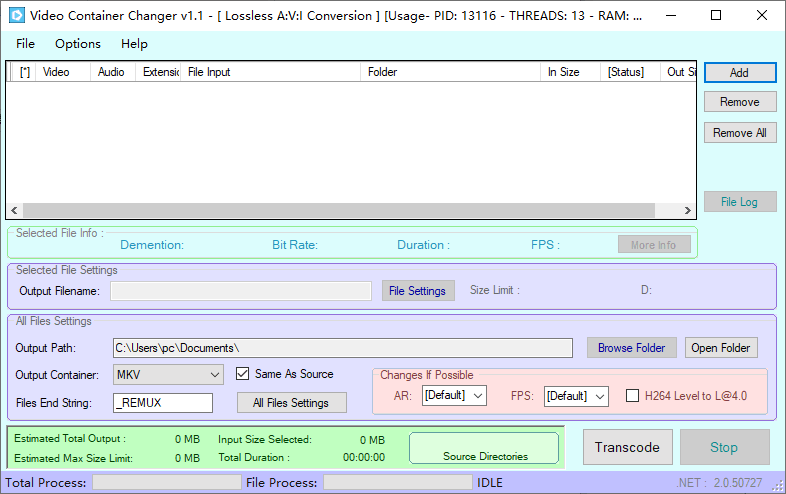This screenshot has height=494, width=786.
Task: Click the Extension column header
Action: (x=158, y=72)
